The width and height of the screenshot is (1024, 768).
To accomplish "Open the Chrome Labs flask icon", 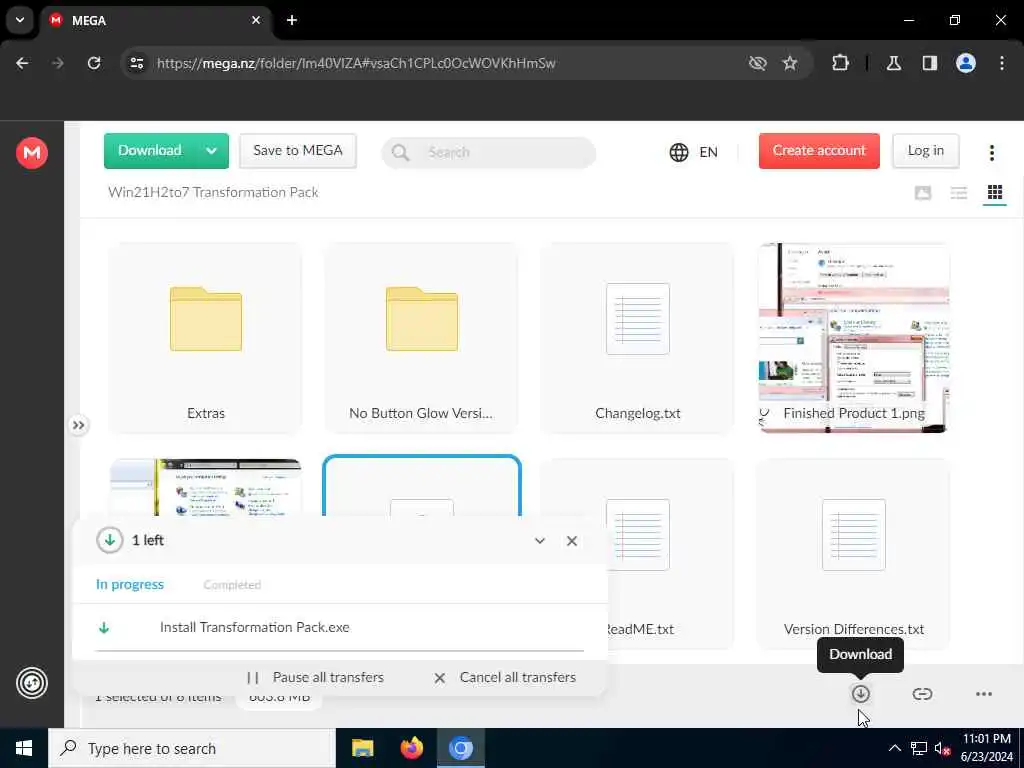I will (x=894, y=63).
